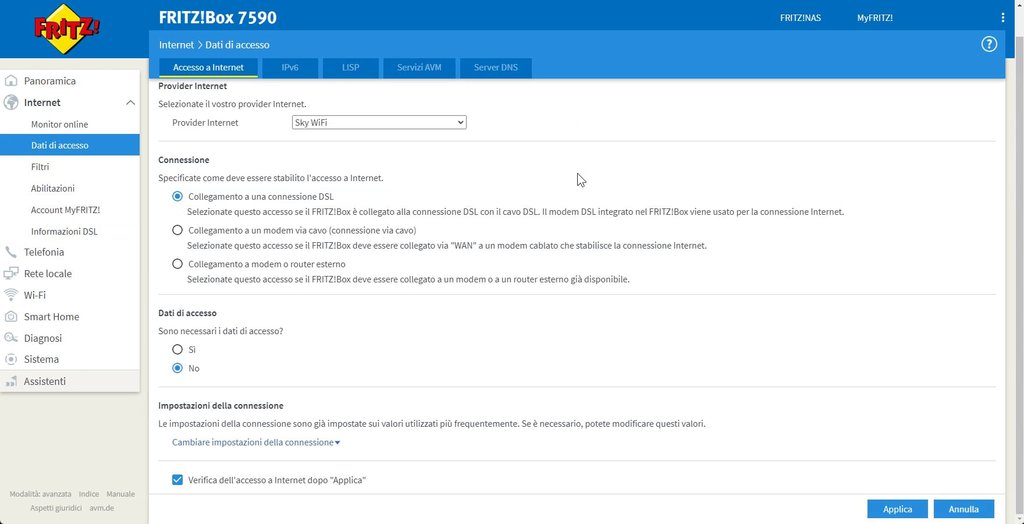Click the Internet globe icon in sidebar

click(x=12, y=102)
